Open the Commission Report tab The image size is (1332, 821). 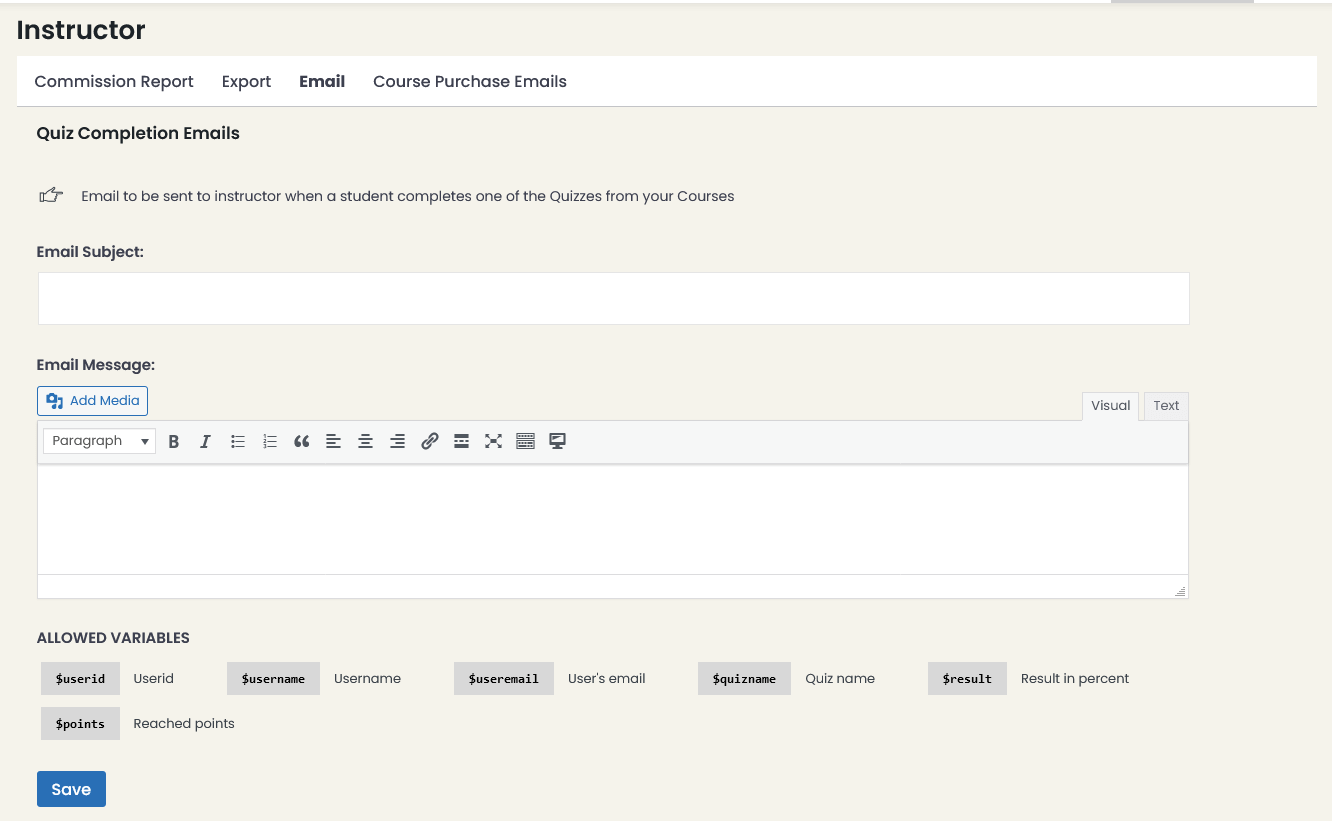[114, 81]
